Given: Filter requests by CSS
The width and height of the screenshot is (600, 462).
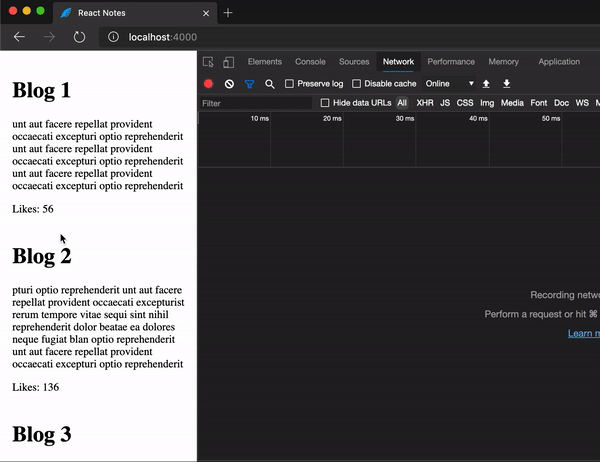Looking at the screenshot, I should [x=465, y=103].
